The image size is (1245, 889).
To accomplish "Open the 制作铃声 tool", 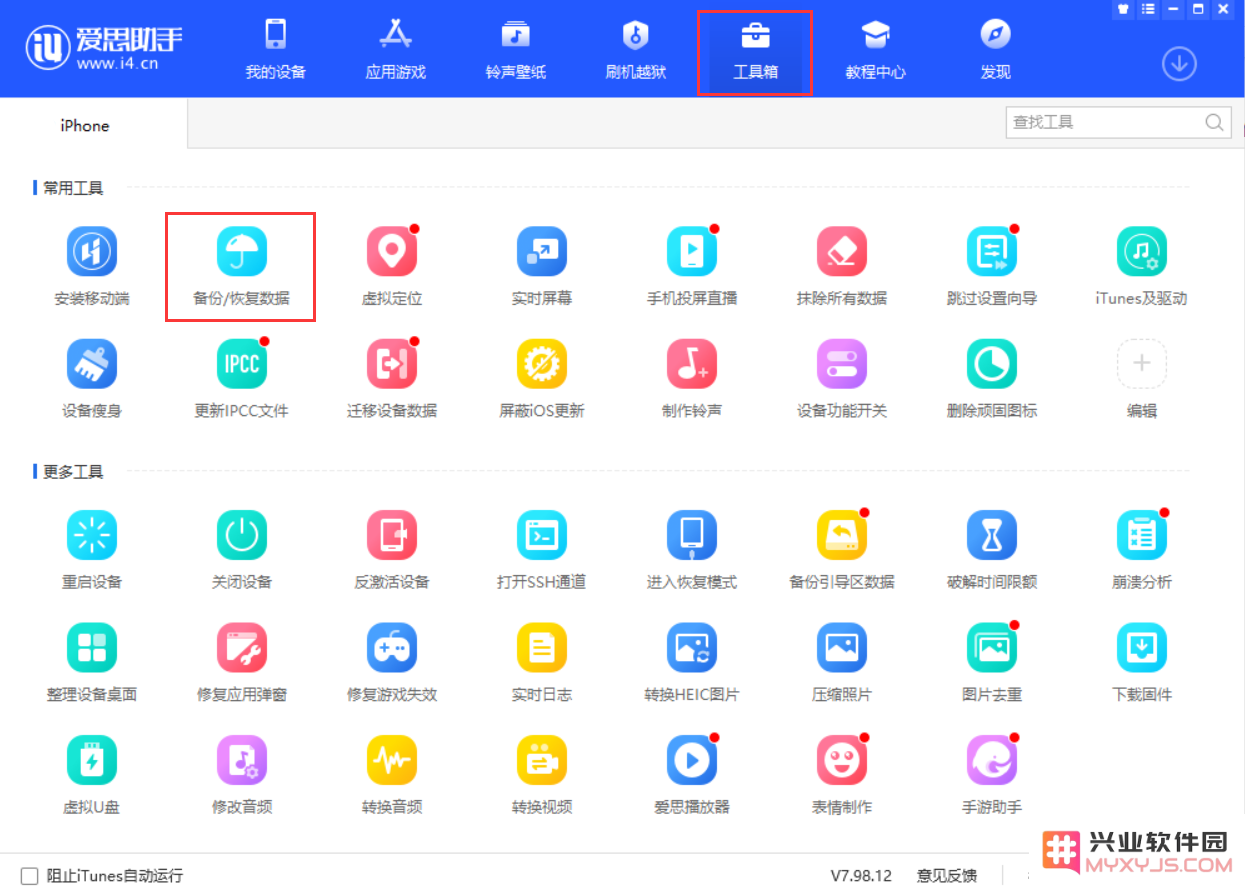I will pos(692,378).
